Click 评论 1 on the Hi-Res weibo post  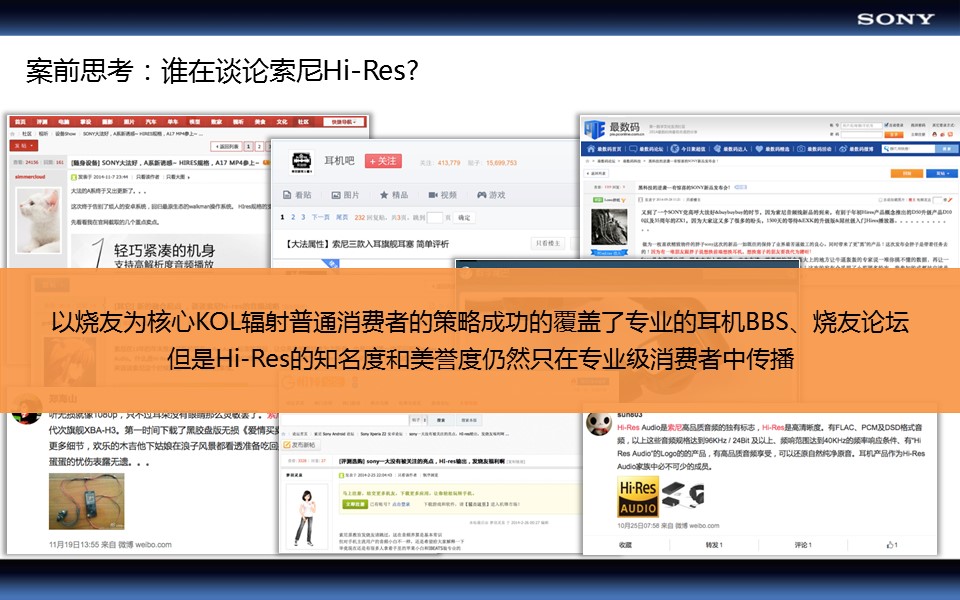pyautogui.click(x=803, y=544)
